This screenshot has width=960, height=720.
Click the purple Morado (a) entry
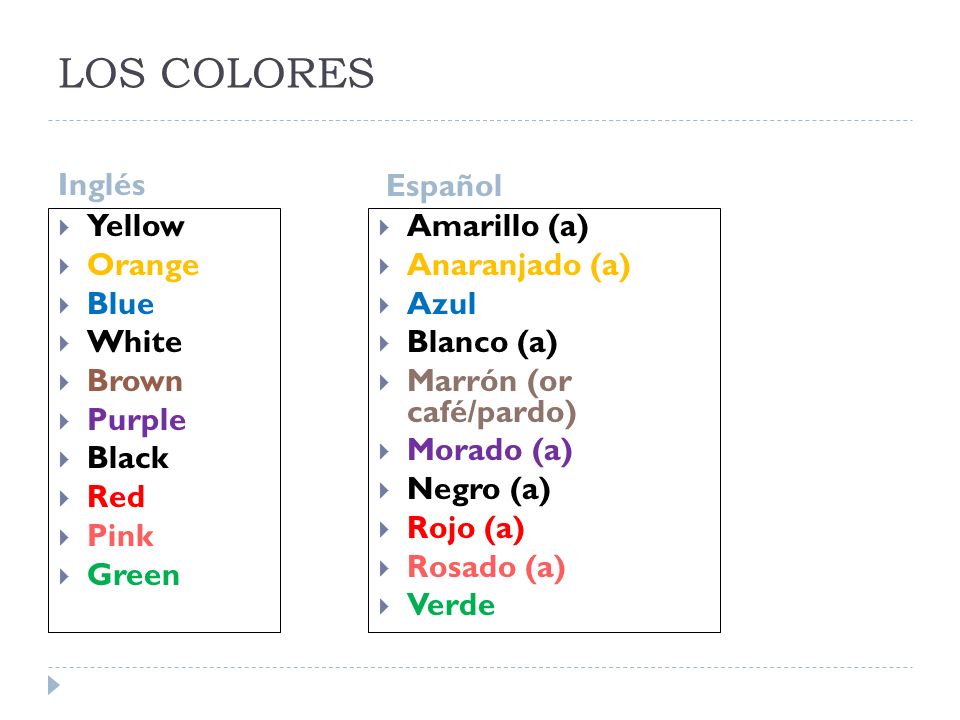click(x=490, y=451)
